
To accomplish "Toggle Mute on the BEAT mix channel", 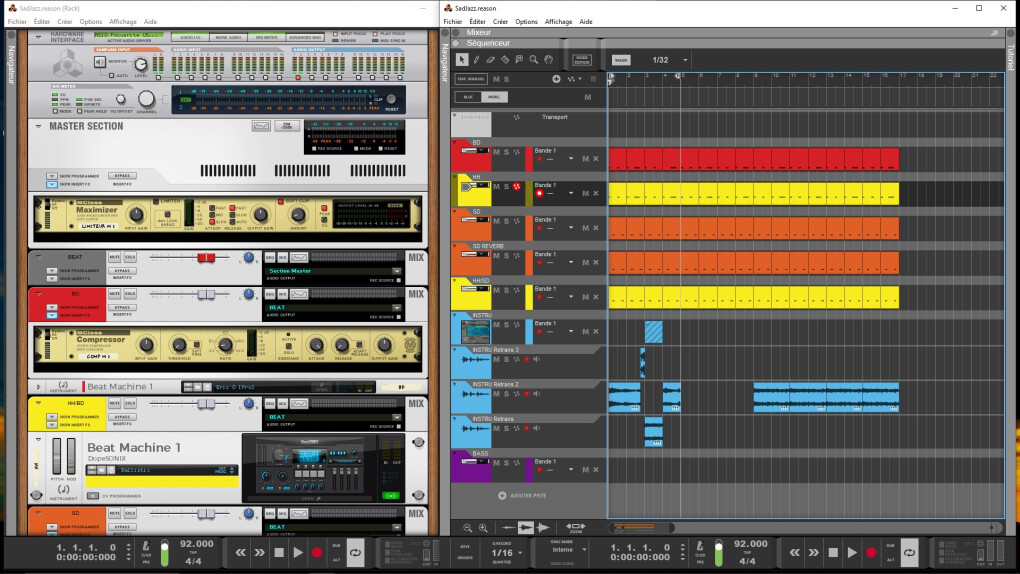I will click(x=114, y=257).
